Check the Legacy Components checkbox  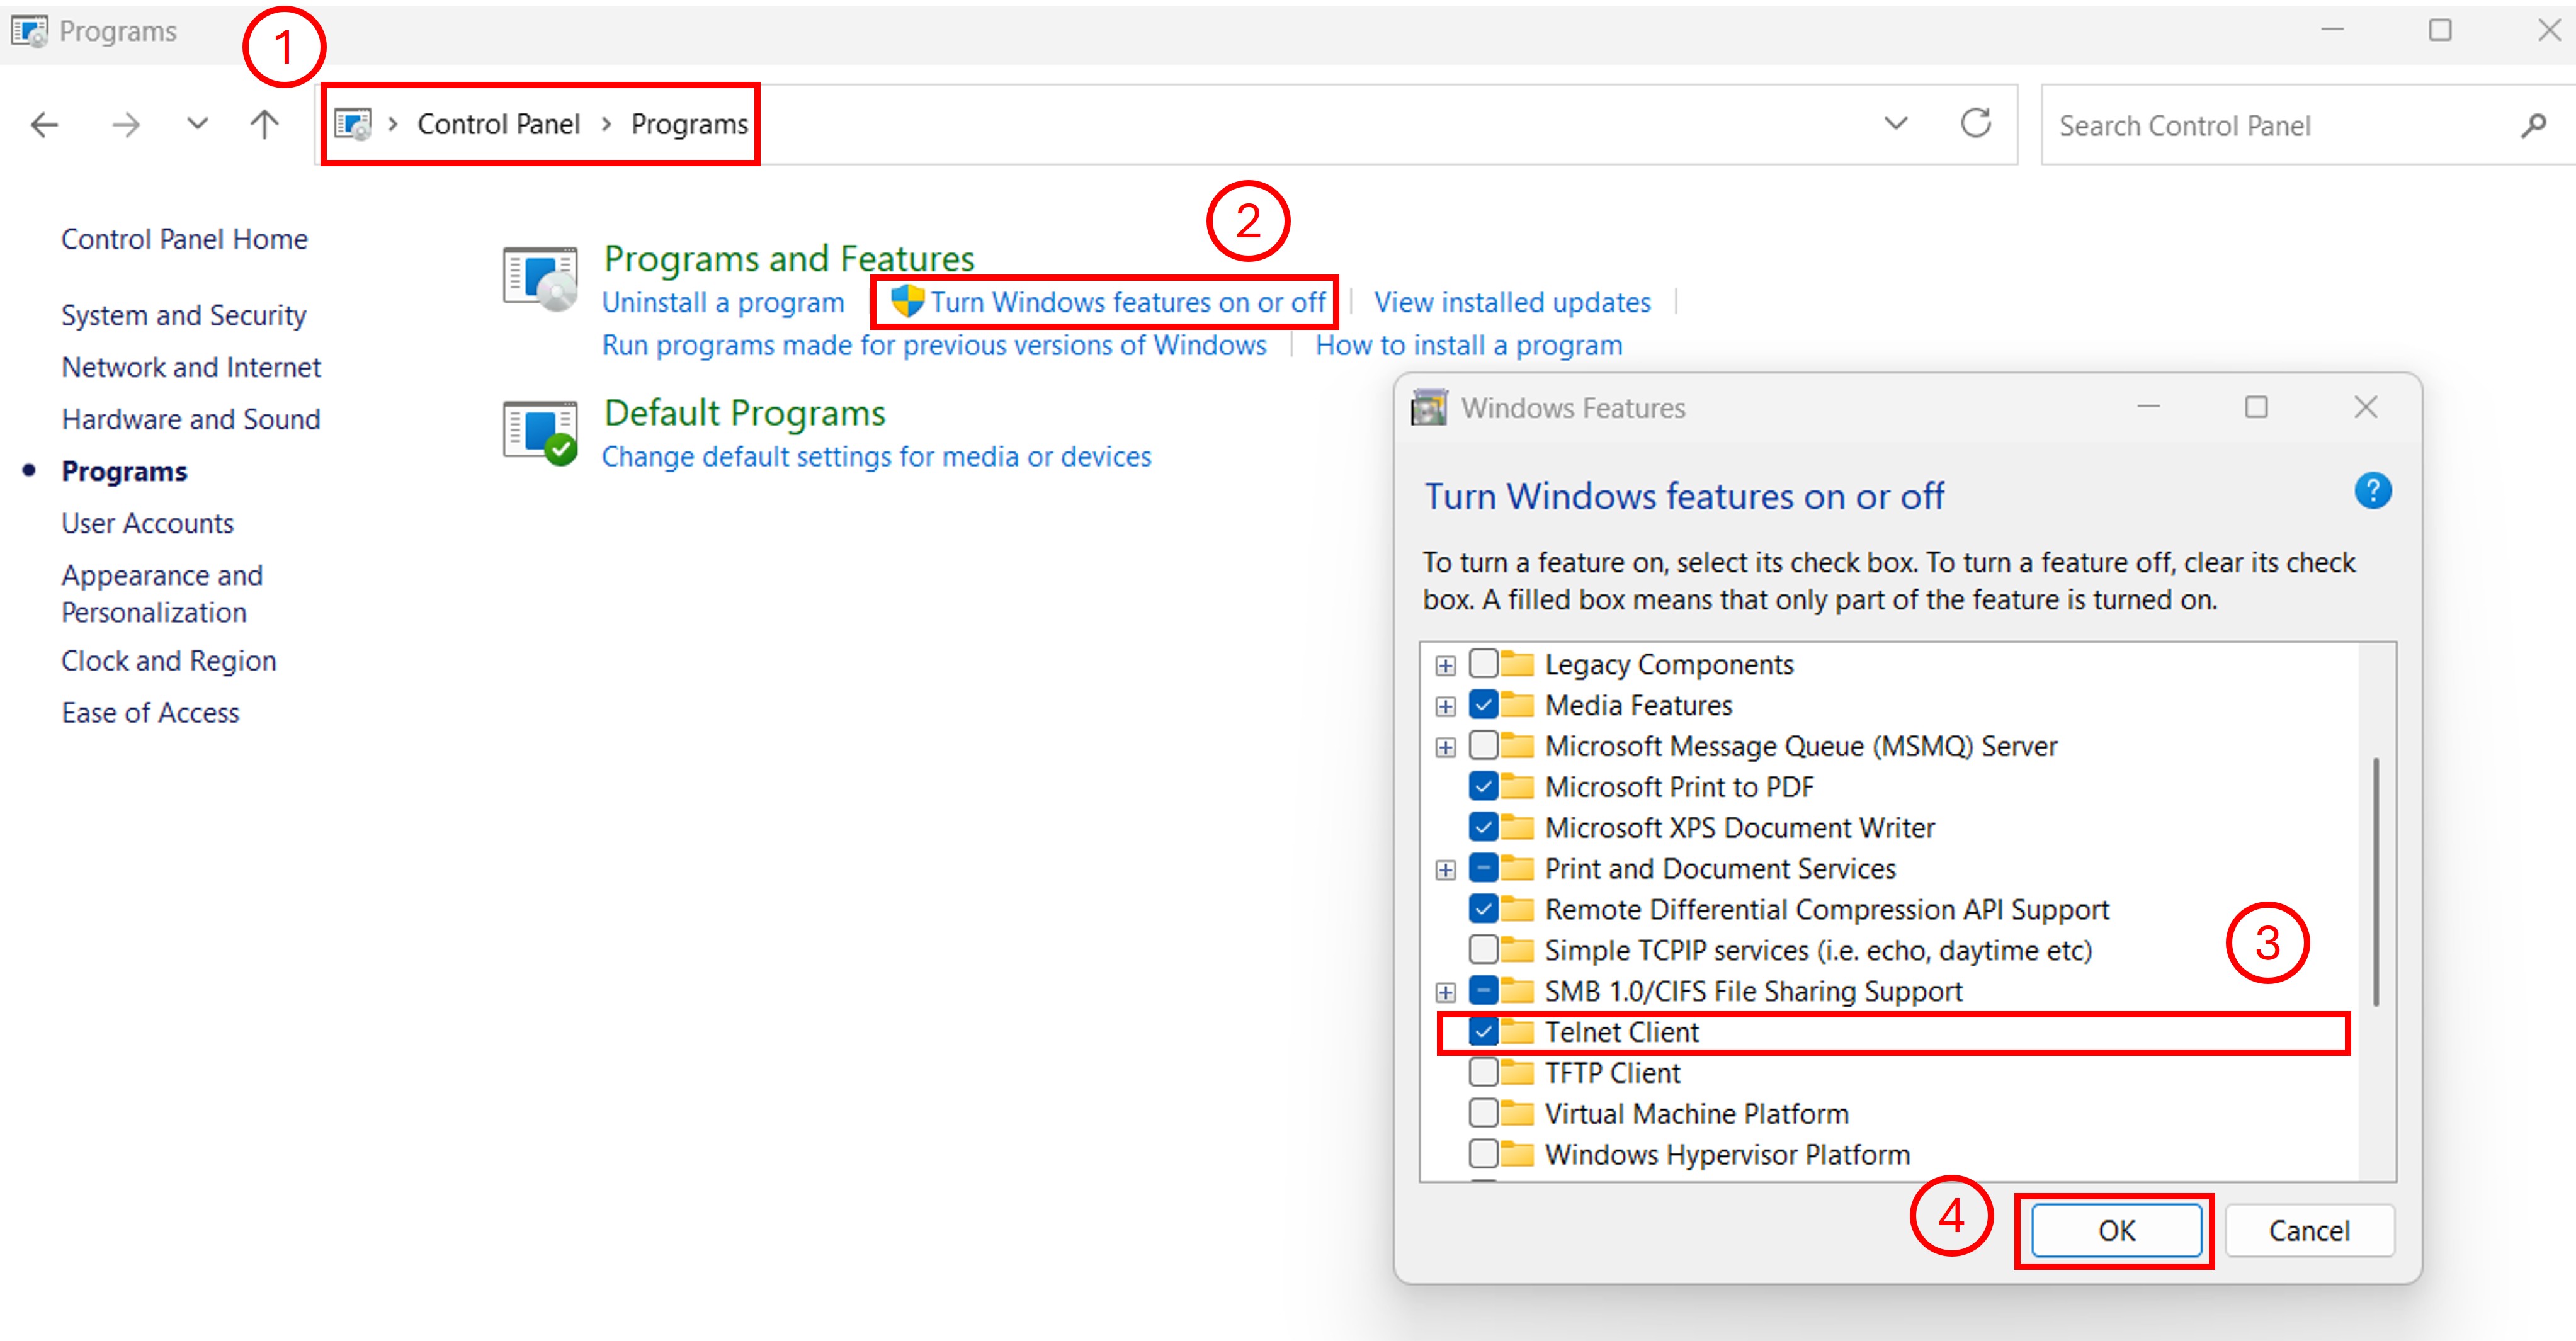coord(1483,664)
